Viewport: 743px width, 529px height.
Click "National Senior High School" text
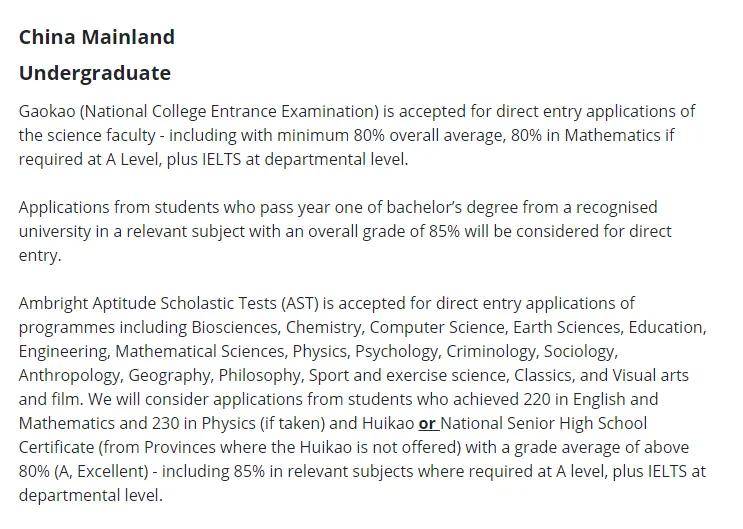(544, 423)
